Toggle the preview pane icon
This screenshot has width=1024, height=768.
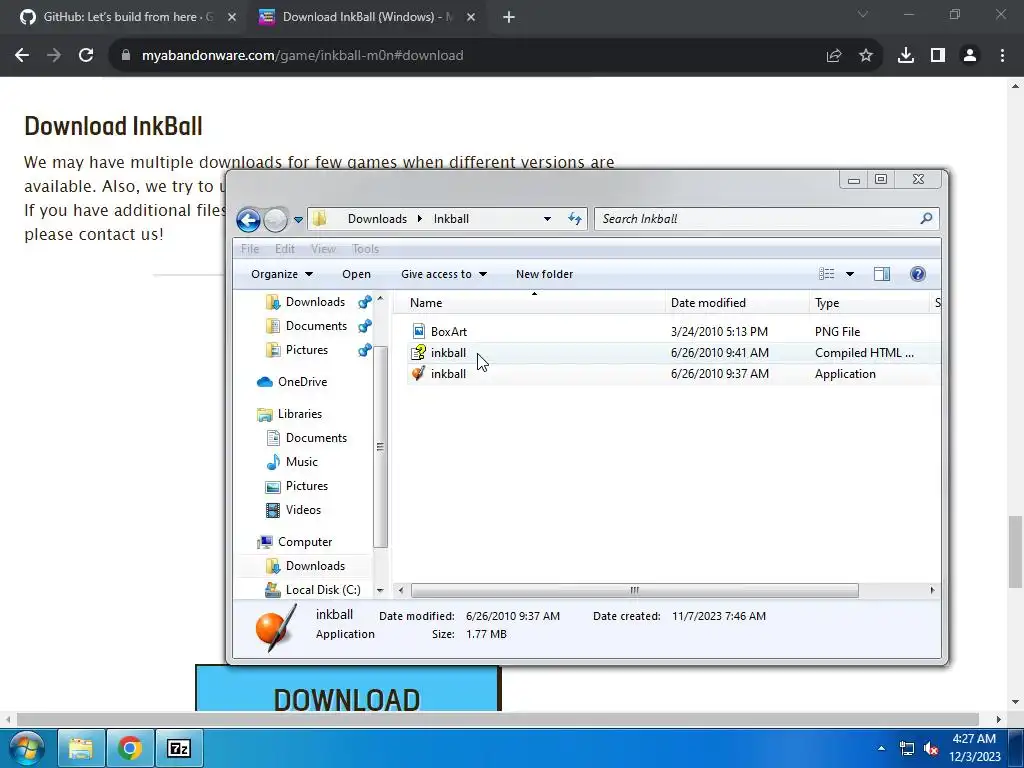click(x=882, y=274)
